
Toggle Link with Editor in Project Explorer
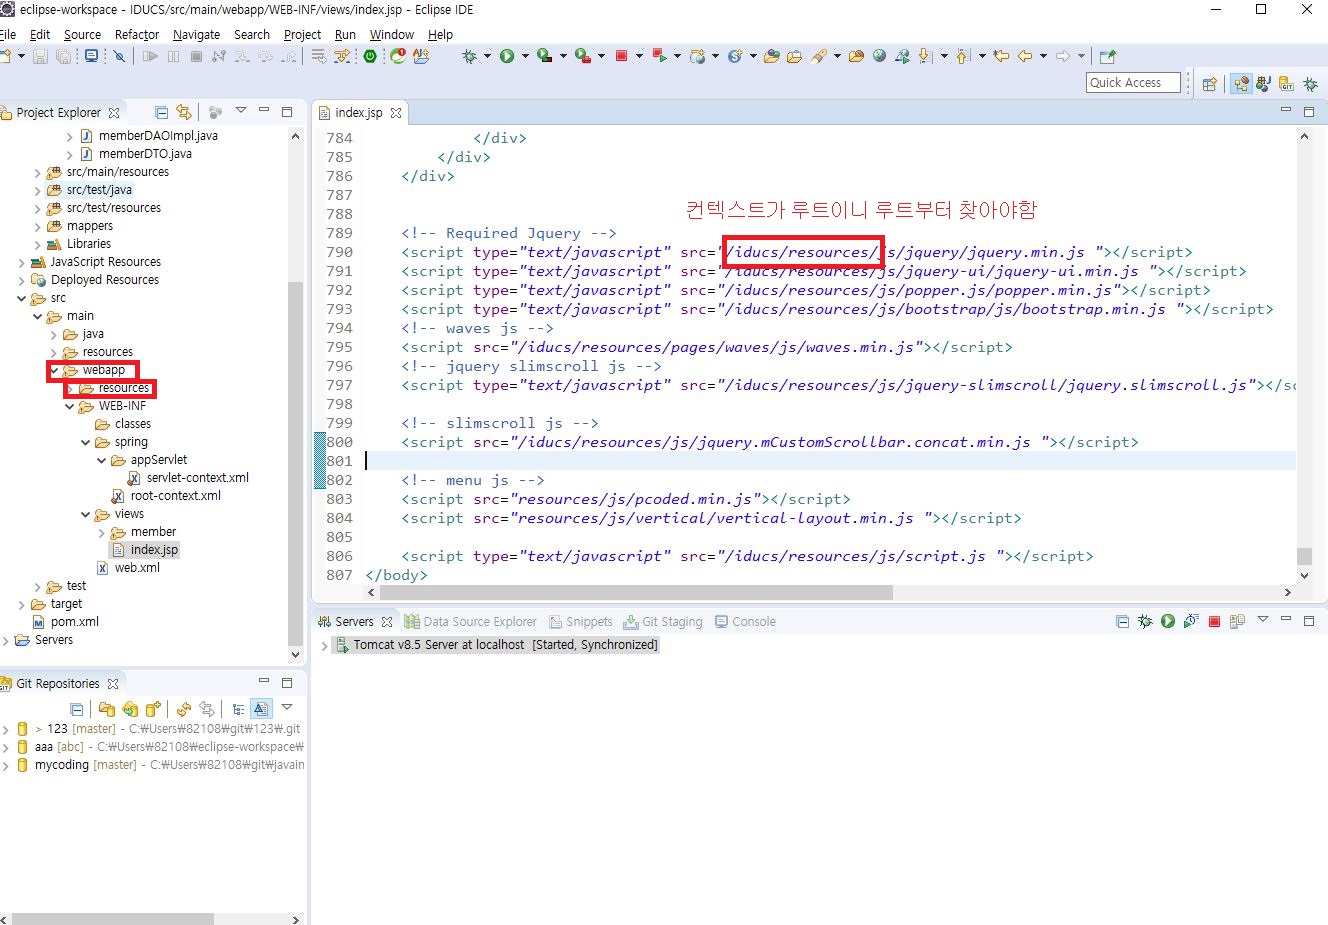[184, 112]
